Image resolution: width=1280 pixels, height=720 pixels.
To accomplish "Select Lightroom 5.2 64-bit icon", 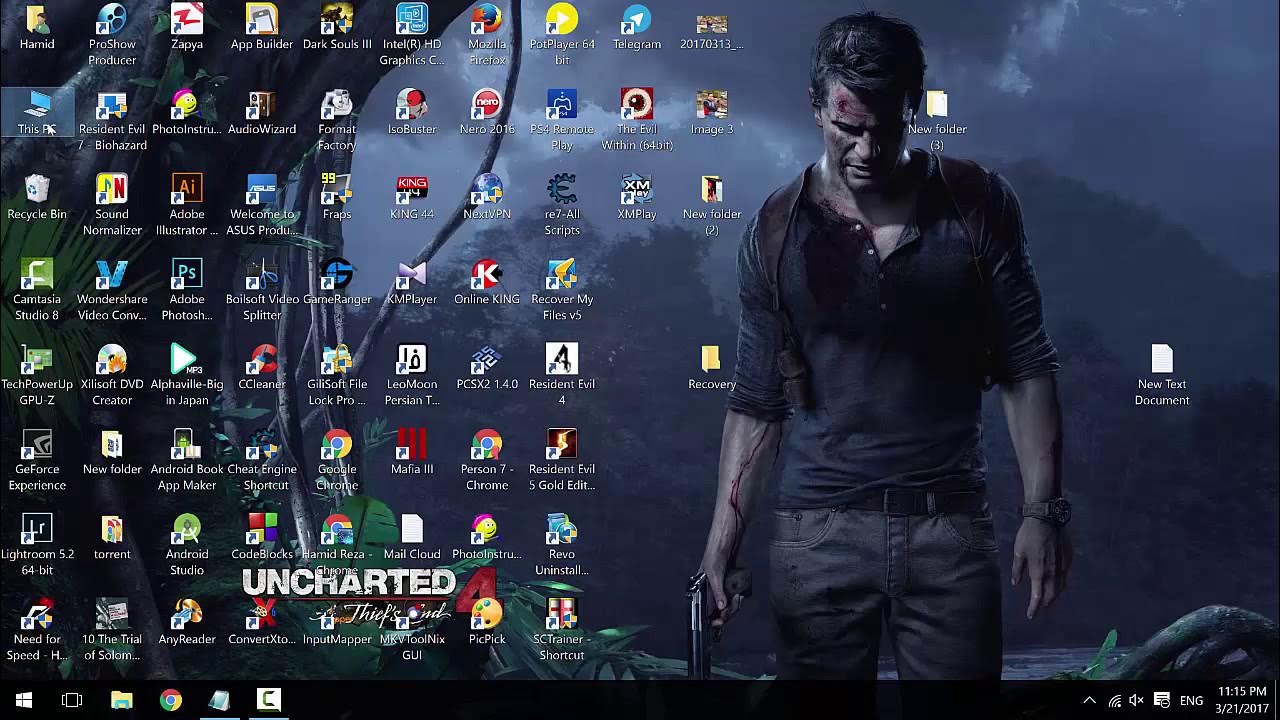I will pos(37,544).
